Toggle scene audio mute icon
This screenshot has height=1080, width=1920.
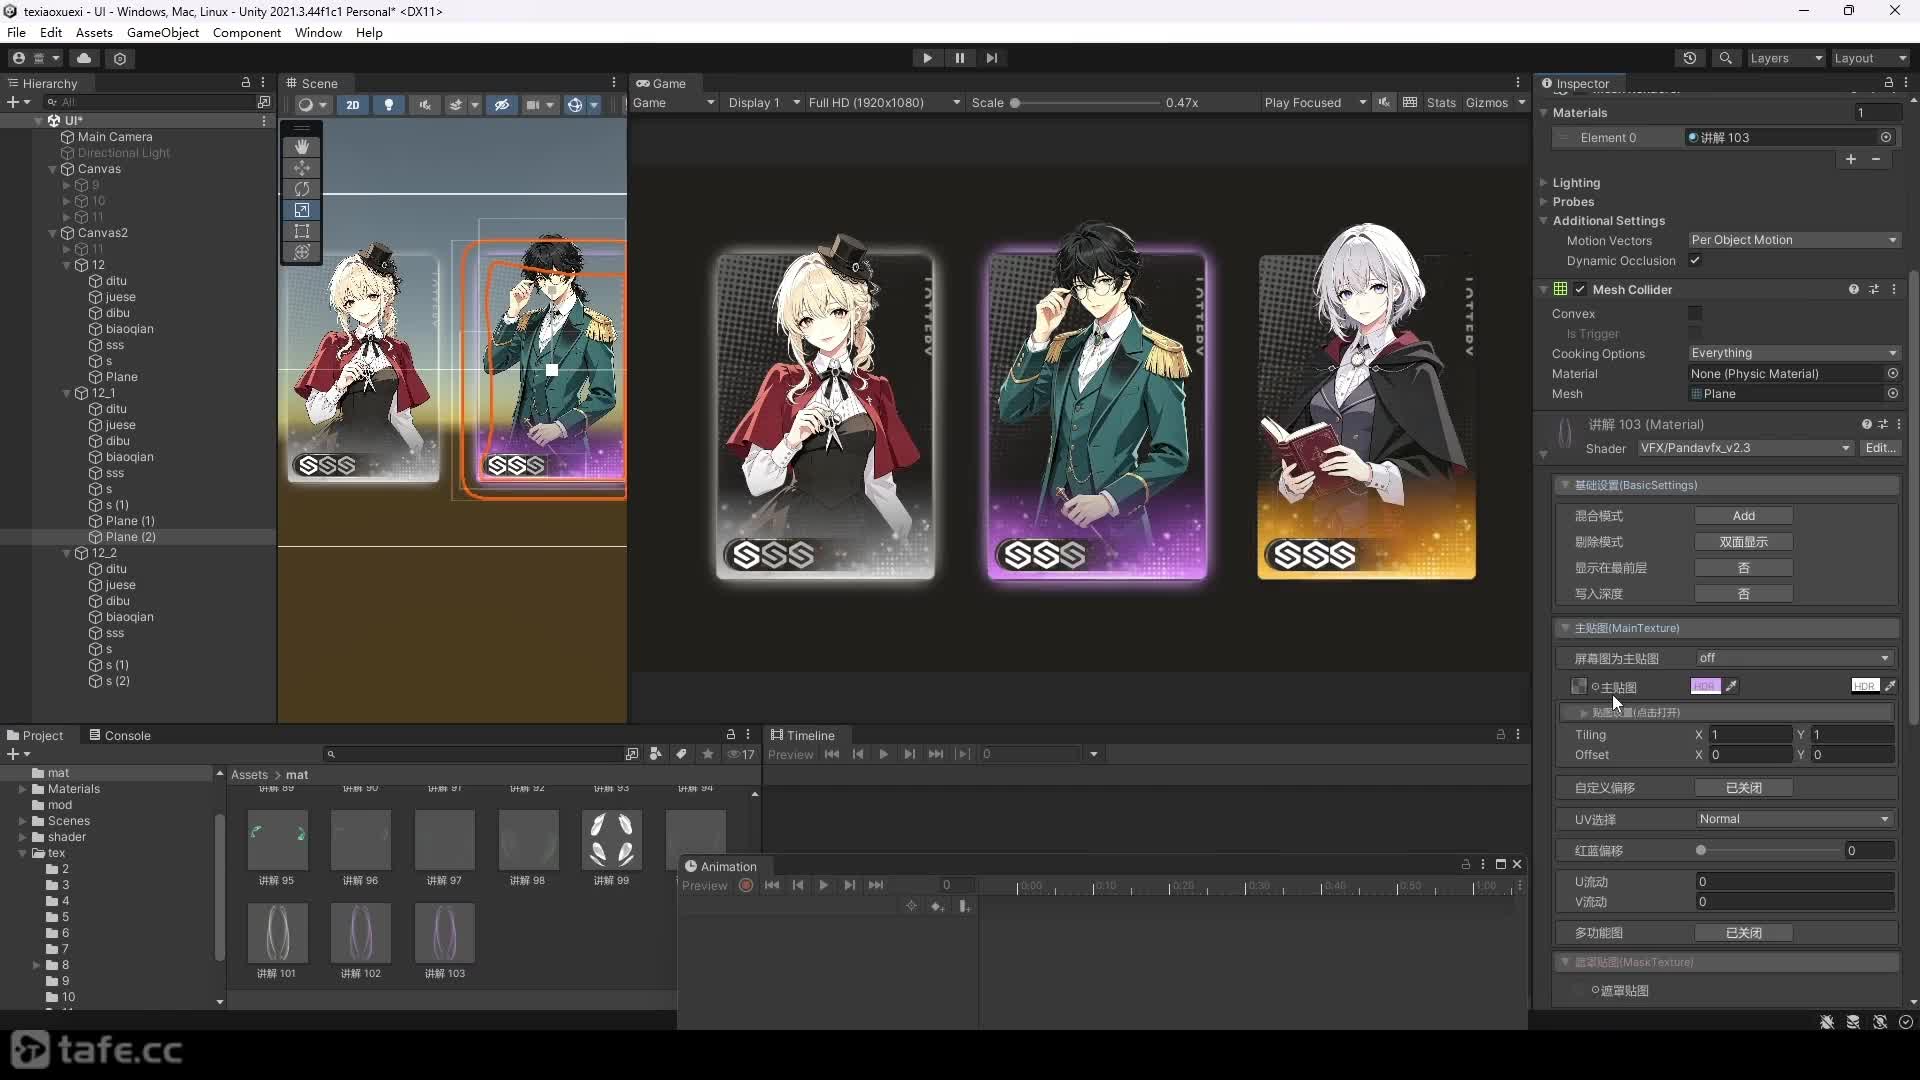point(425,104)
